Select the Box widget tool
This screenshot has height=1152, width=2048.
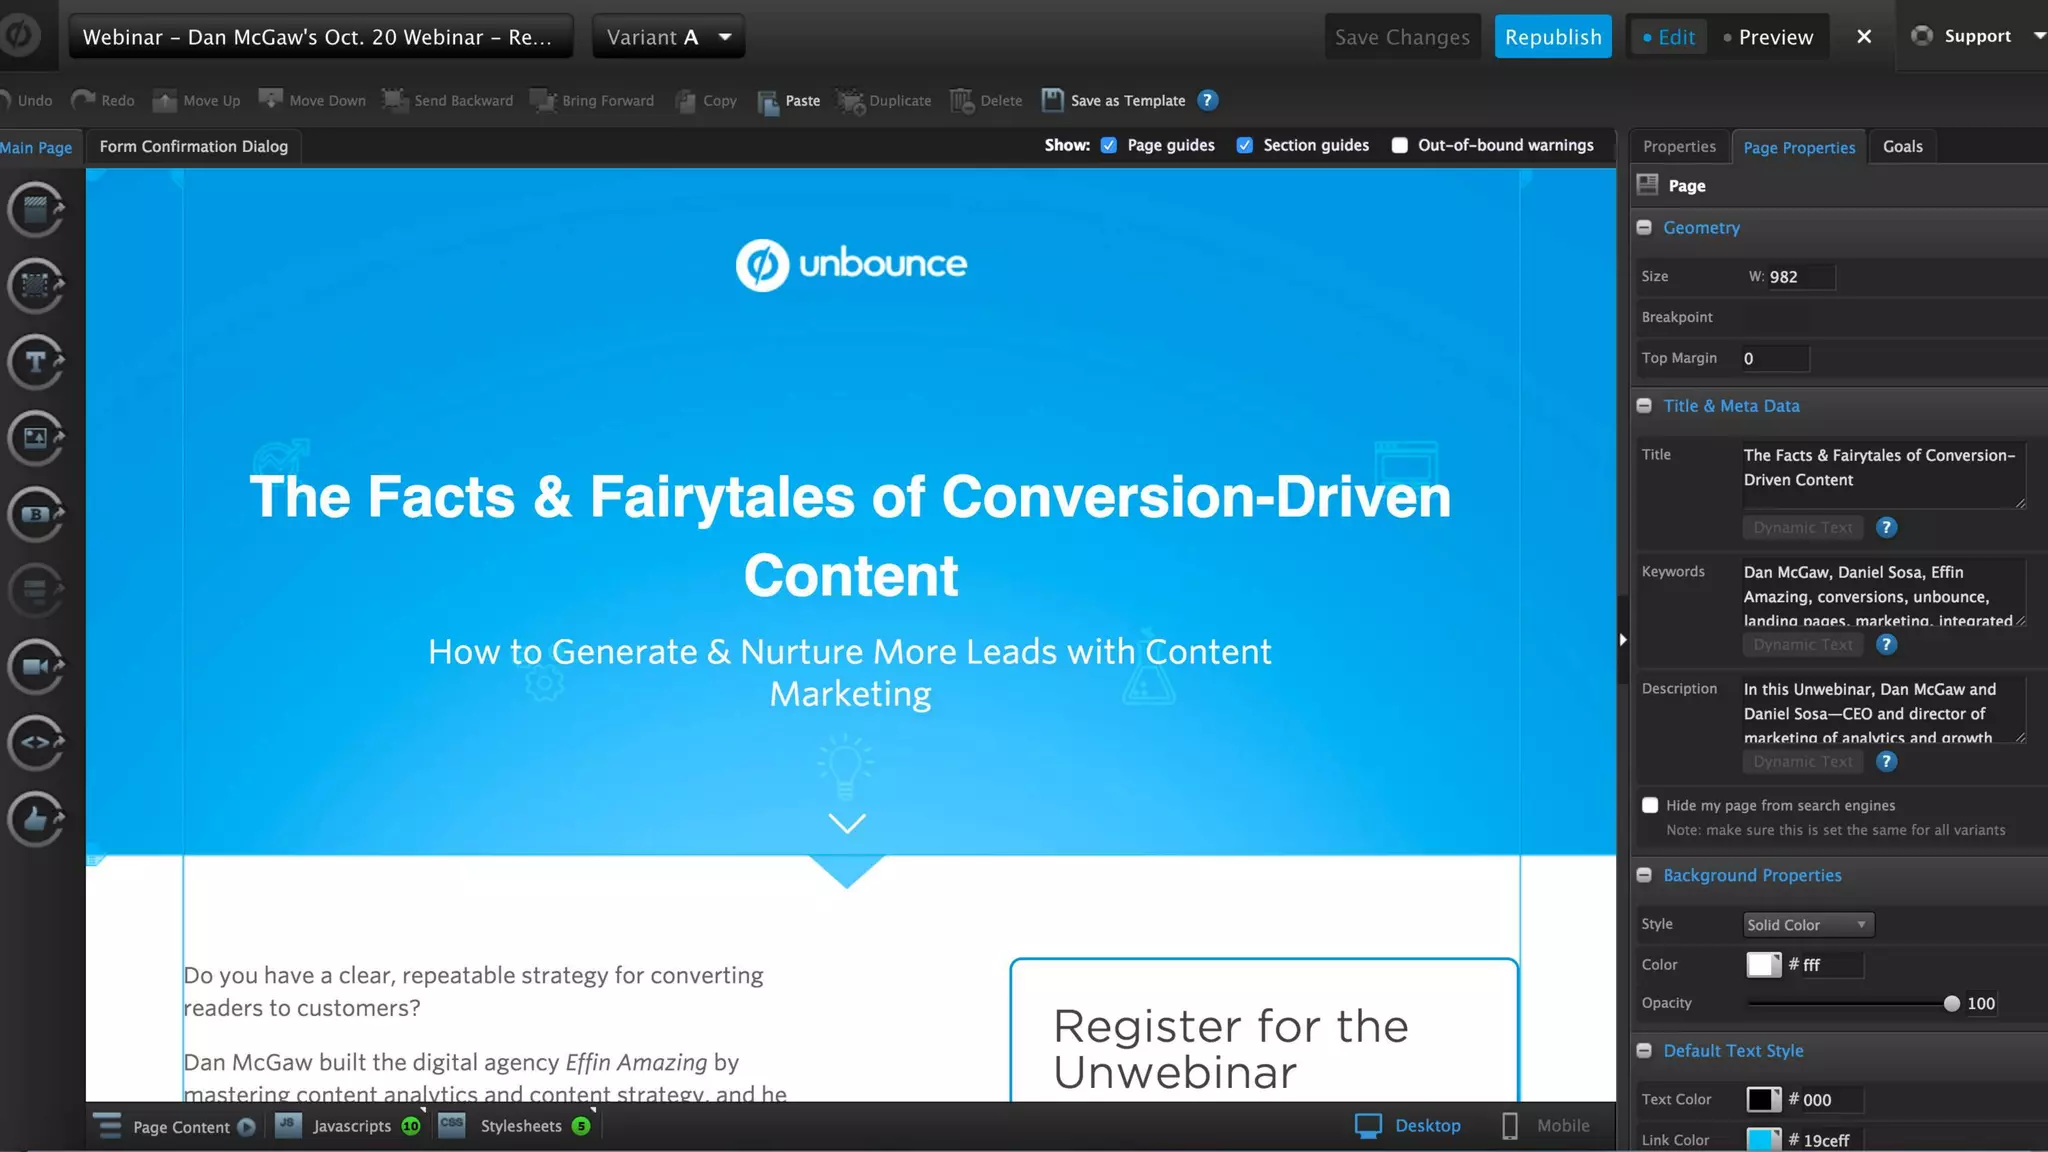(x=36, y=286)
